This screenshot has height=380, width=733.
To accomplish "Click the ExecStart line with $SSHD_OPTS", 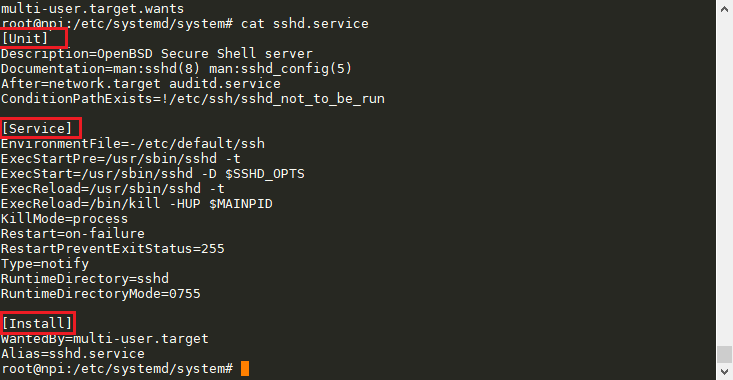I will (x=152, y=174).
